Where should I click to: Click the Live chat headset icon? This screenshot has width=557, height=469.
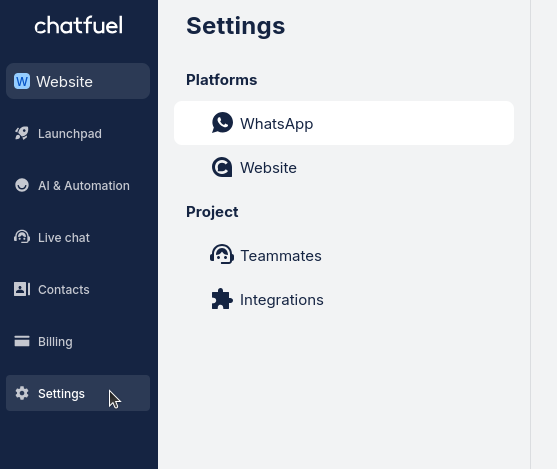click(22, 237)
